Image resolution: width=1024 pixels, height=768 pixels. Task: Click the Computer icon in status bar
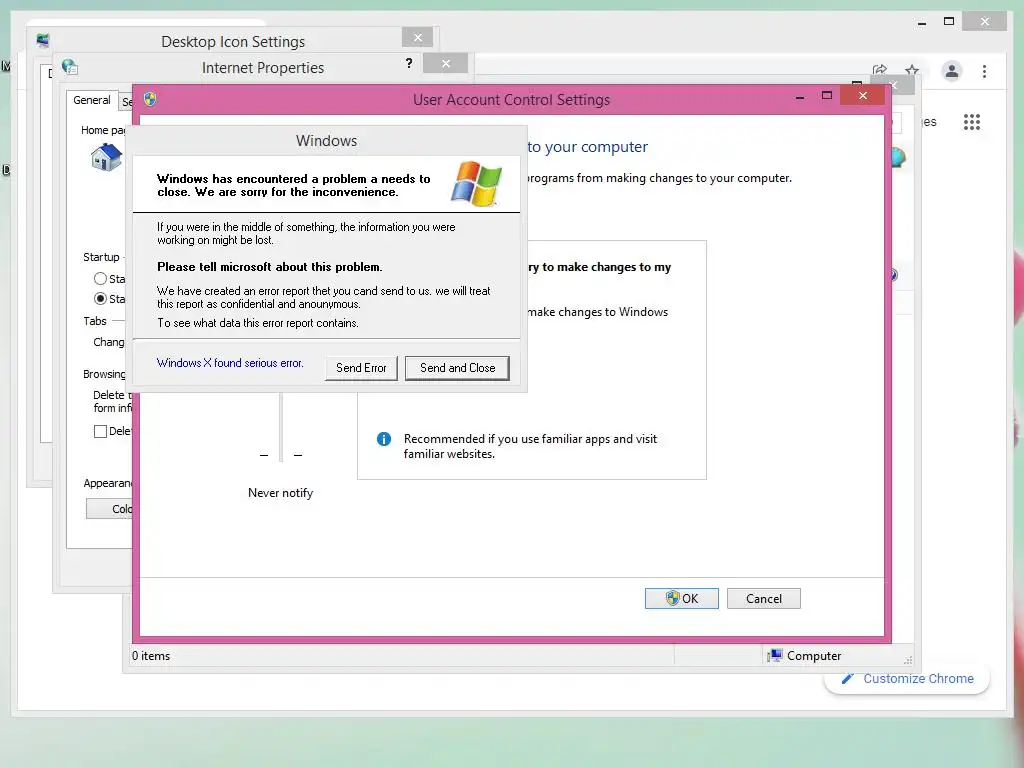coord(775,655)
